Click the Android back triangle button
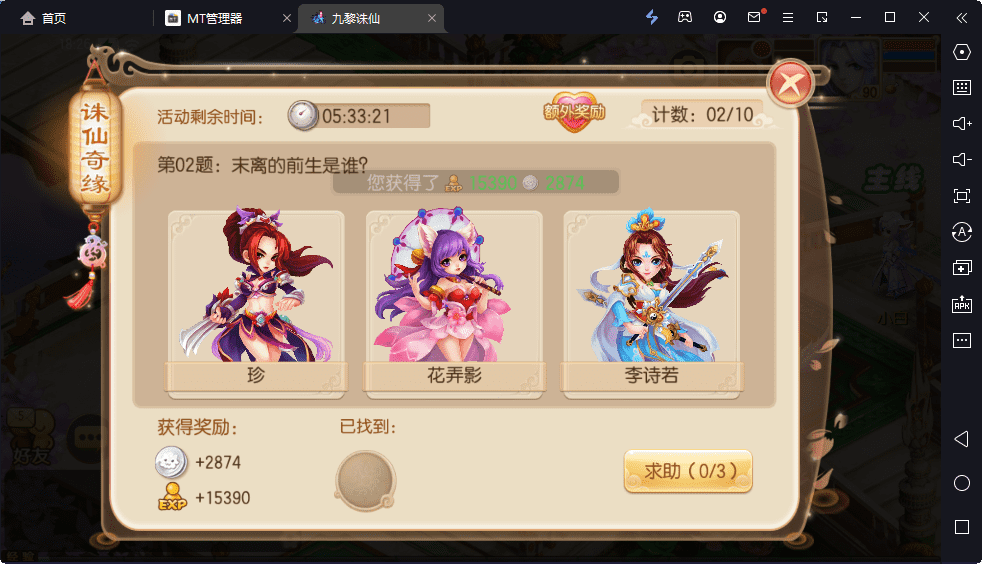Viewport: 982px width, 564px height. [961, 439]
